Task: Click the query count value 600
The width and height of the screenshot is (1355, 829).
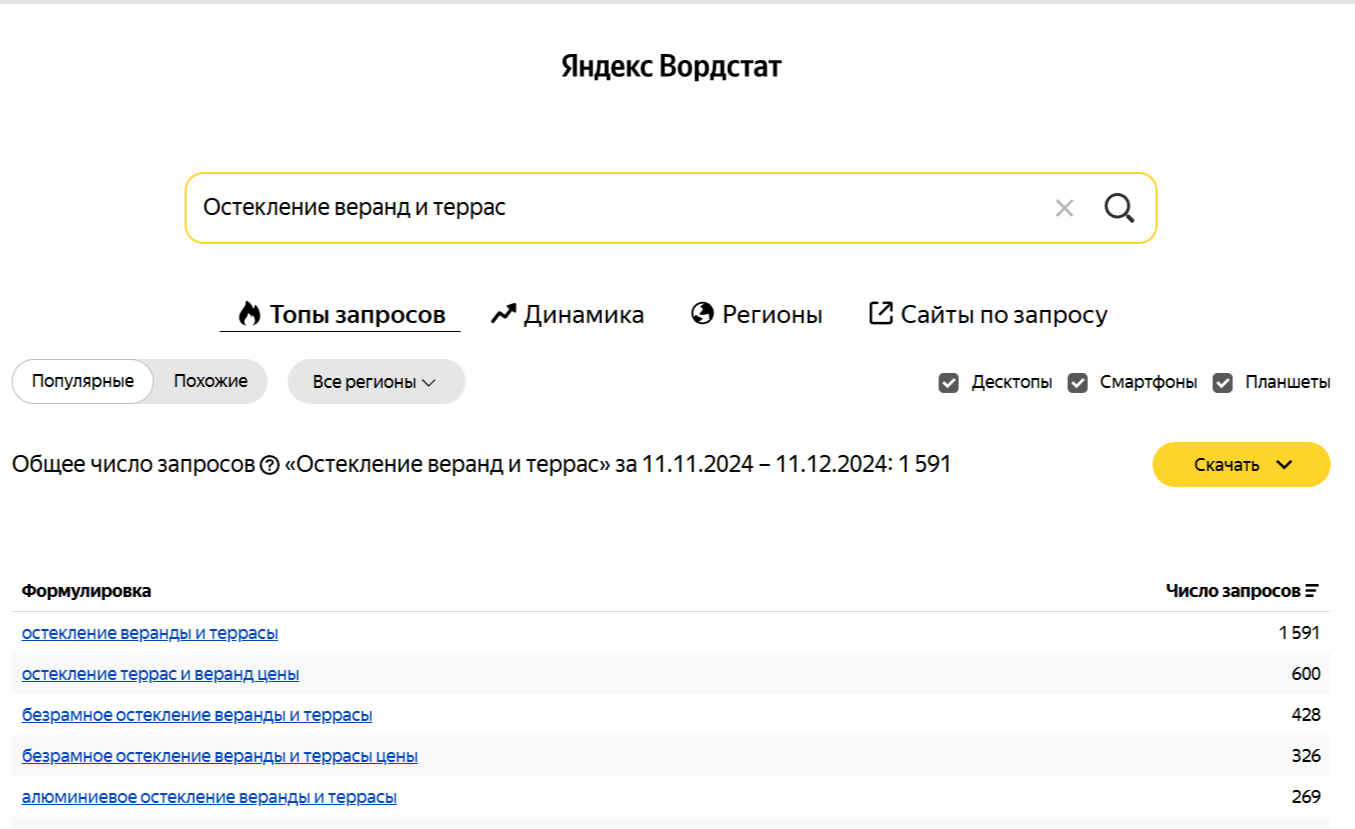Action: pos(1306,674)
